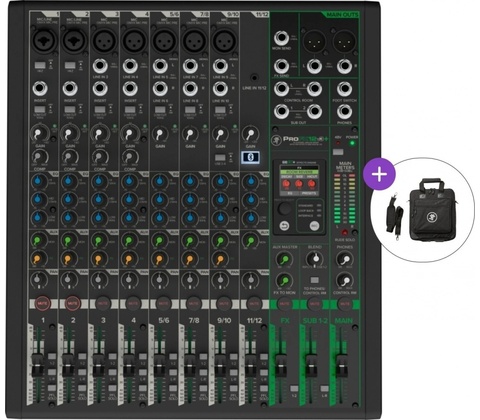480x420 pixels.
Task: Click channel 1 INSERT jack
Action: 40,89
